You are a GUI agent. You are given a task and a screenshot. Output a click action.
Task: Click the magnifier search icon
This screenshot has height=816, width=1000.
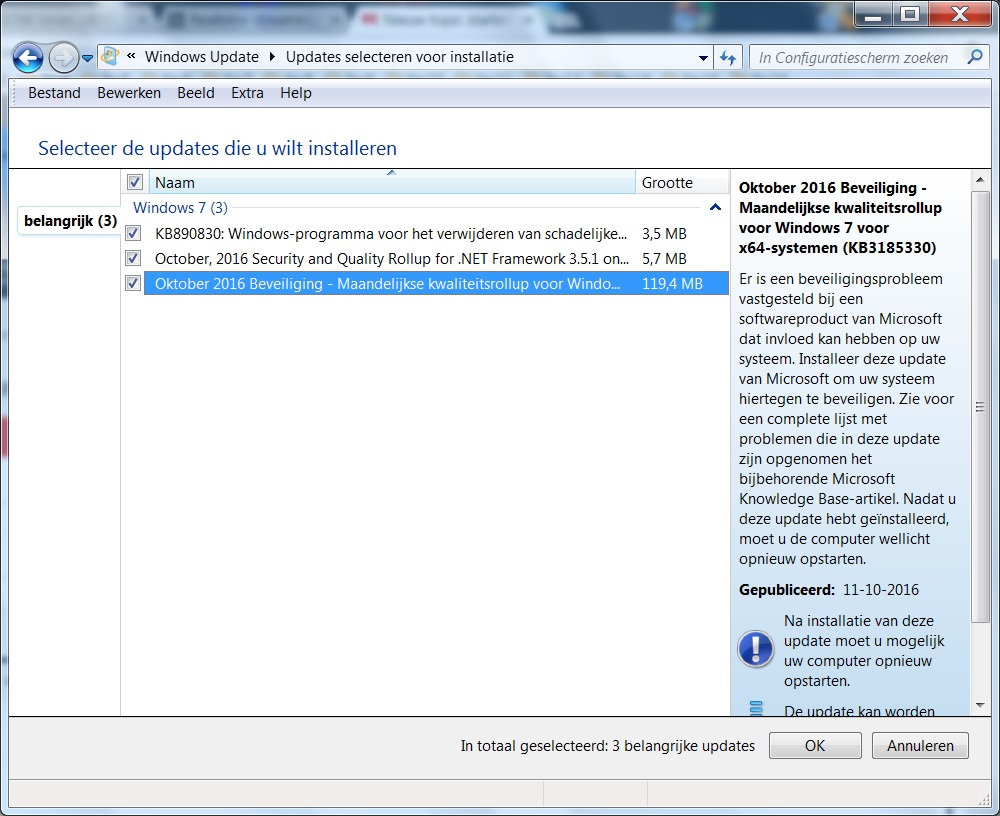tap(975, 57)
